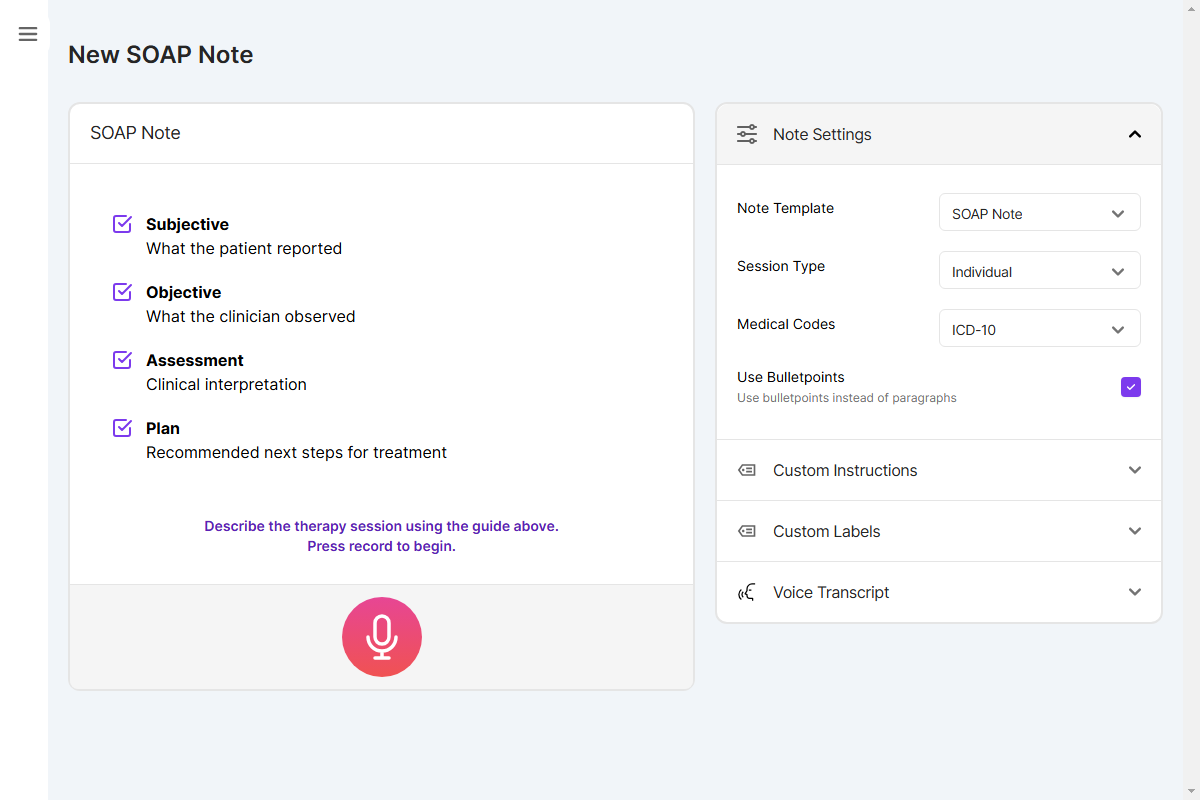This screenshot has width=1200, height=800.
Task: Uncheck the Use Bulletpoints option
Action: (x=1130, y=387)
